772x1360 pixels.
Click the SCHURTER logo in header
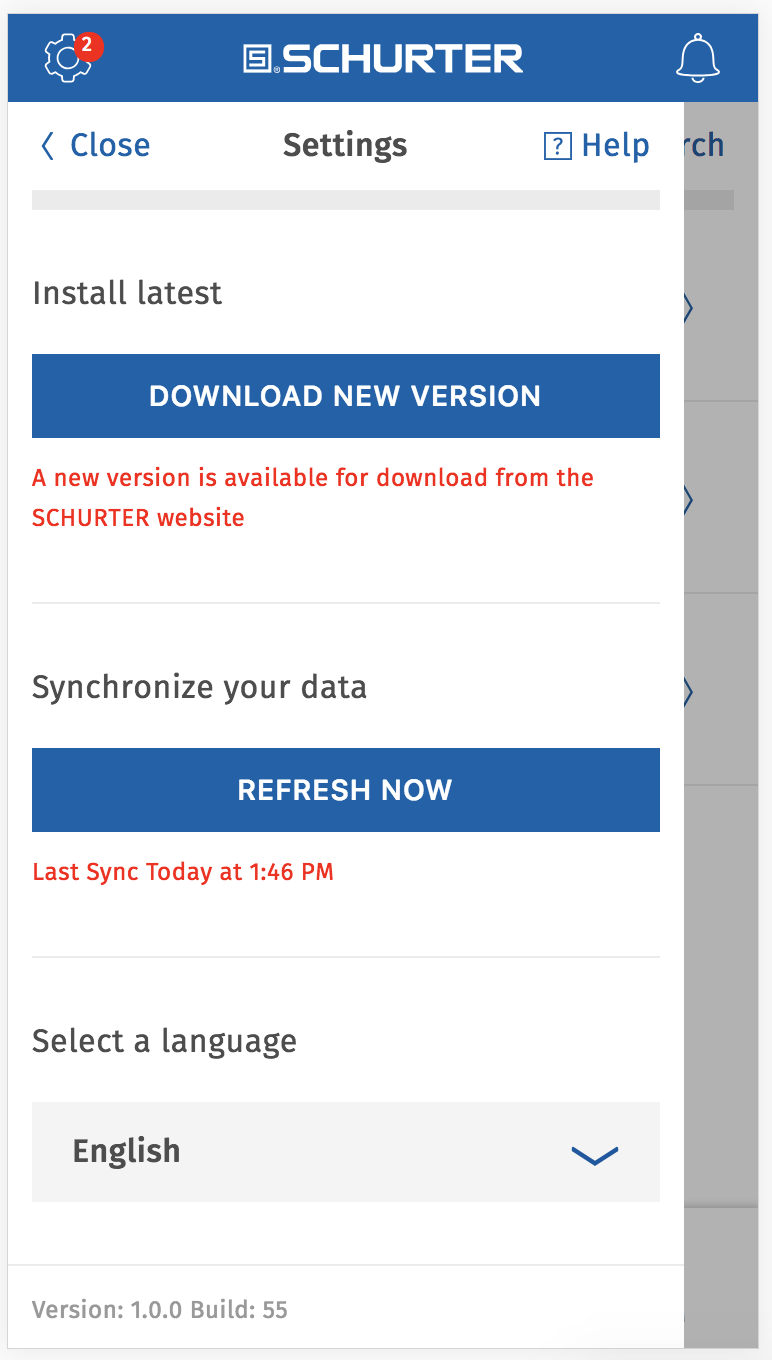(x=383, y=58)
